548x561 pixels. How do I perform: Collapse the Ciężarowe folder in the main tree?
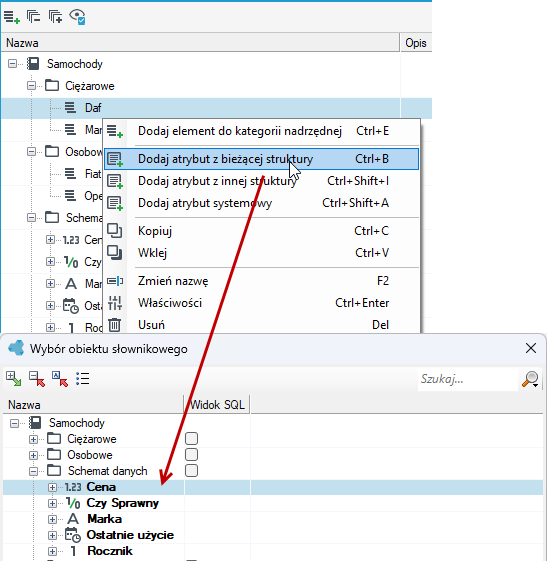[x=31, y=86]
